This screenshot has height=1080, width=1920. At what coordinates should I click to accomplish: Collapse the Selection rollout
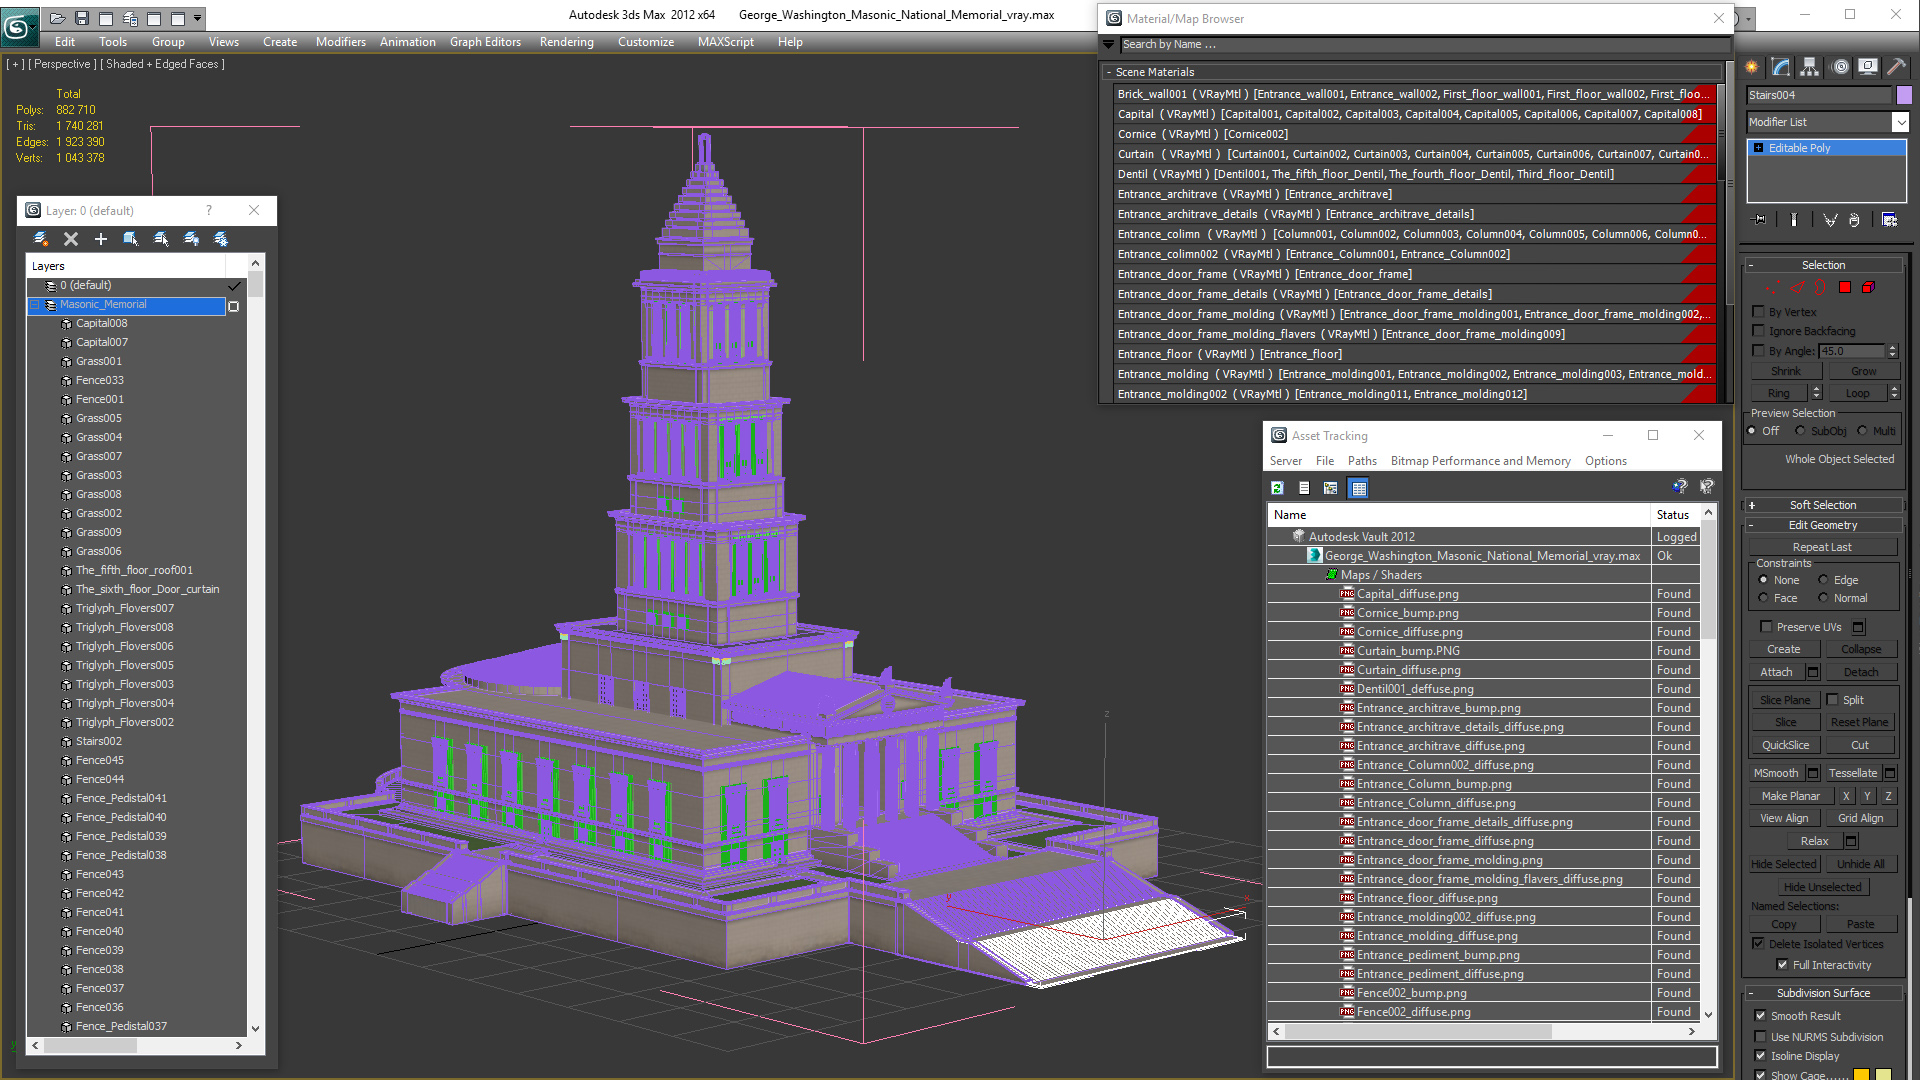[1823, 265]
